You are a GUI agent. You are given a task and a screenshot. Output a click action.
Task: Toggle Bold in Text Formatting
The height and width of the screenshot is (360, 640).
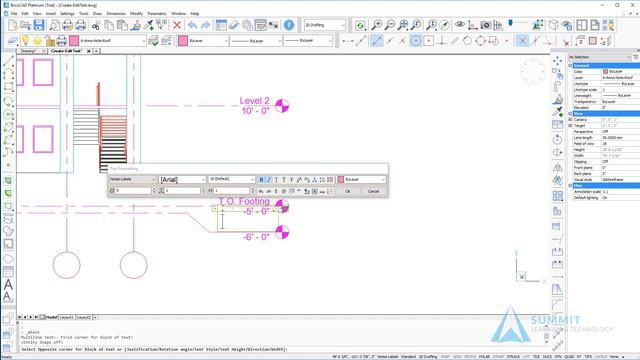pyautogui.click(x=261, y=180)
